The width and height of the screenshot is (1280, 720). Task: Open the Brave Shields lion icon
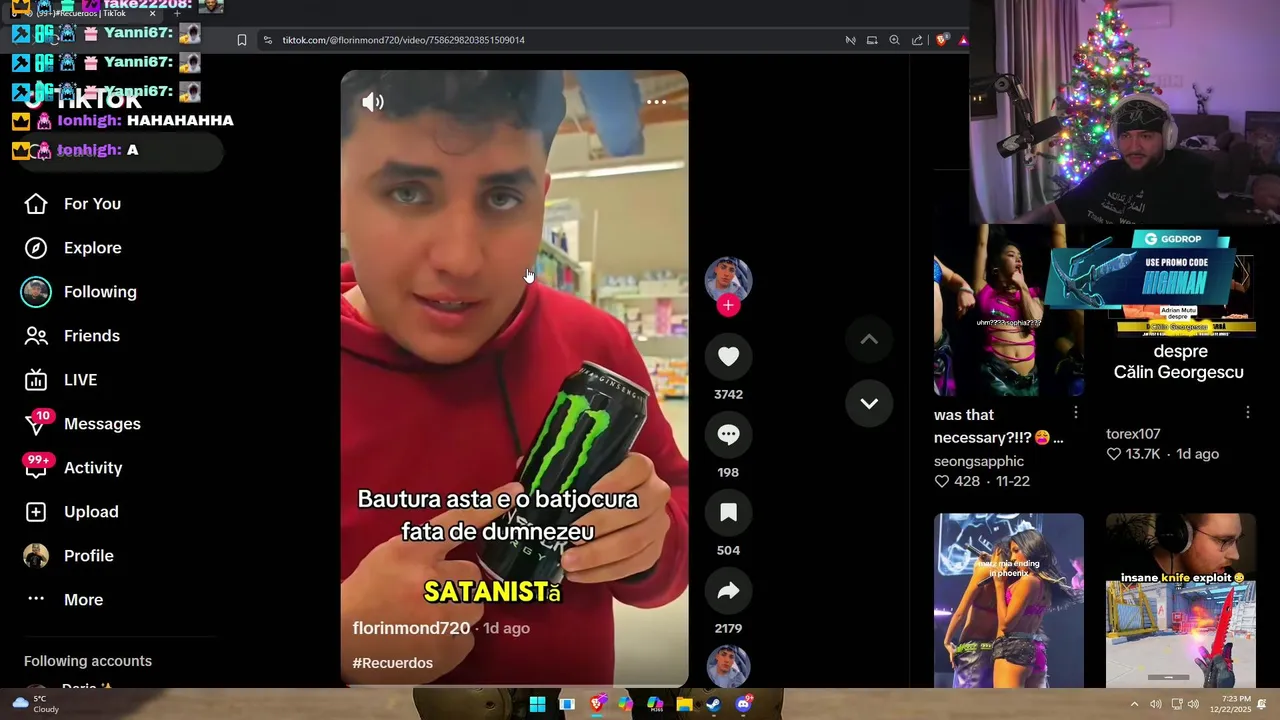[942, 40]
